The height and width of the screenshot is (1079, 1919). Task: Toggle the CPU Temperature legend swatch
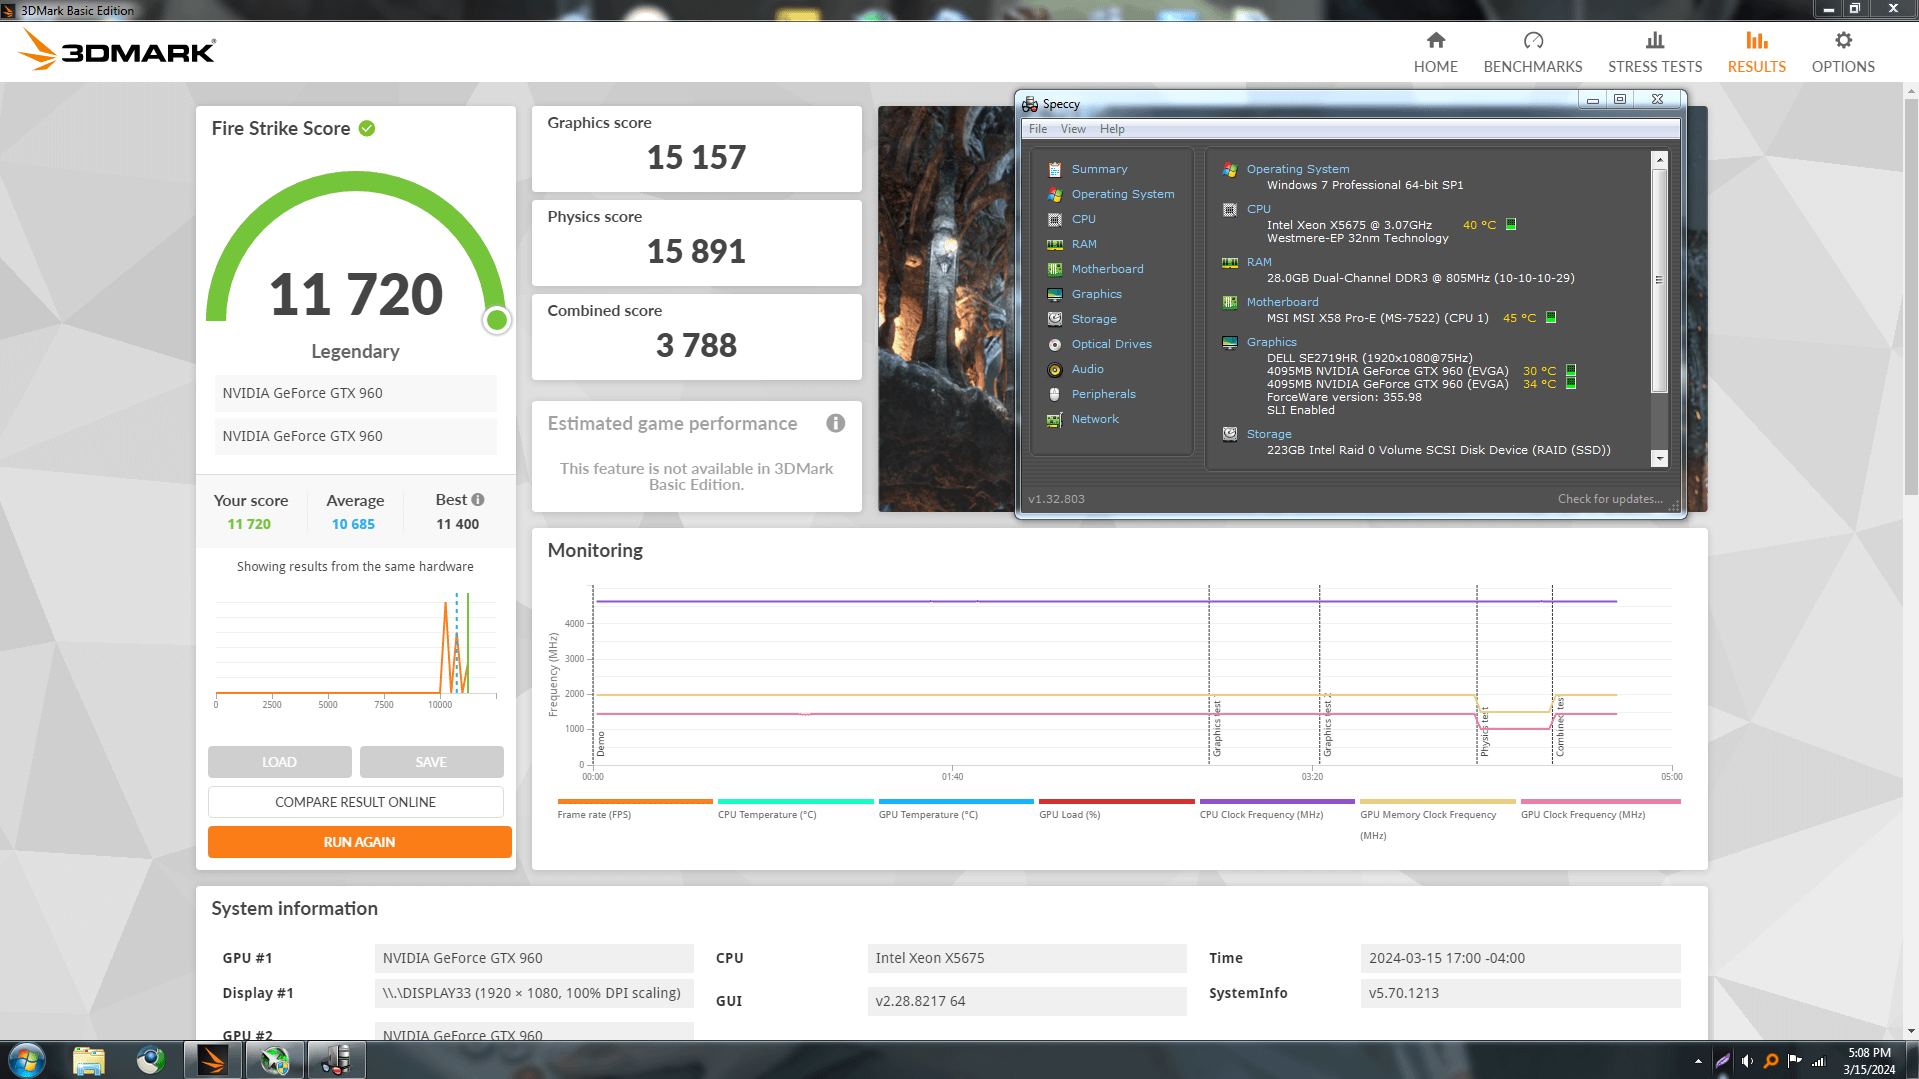click(x=796, y=801)
